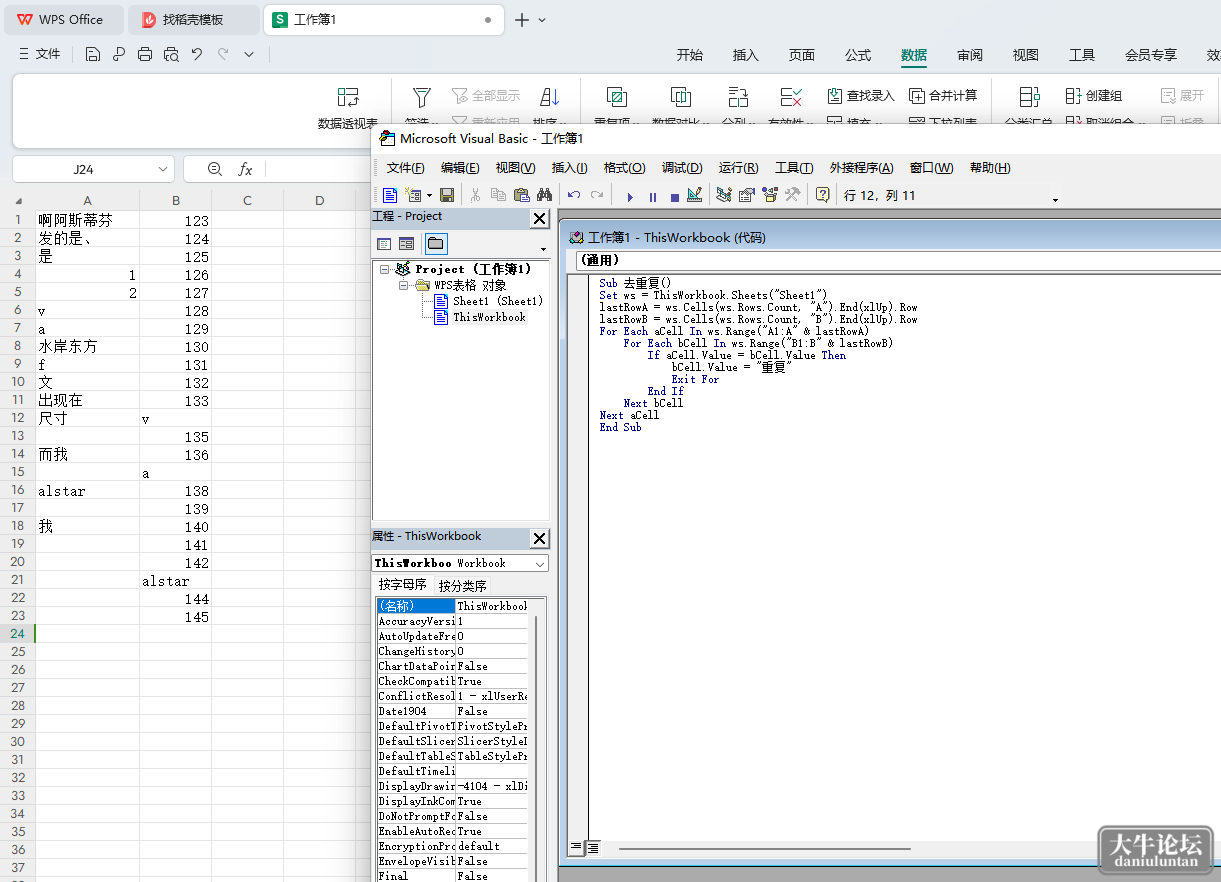The height and width of the screenshot is (882, 1221).
Task: Open the ThisWorkbook object dropdown in Properties
Action: [x=540, y=564]
